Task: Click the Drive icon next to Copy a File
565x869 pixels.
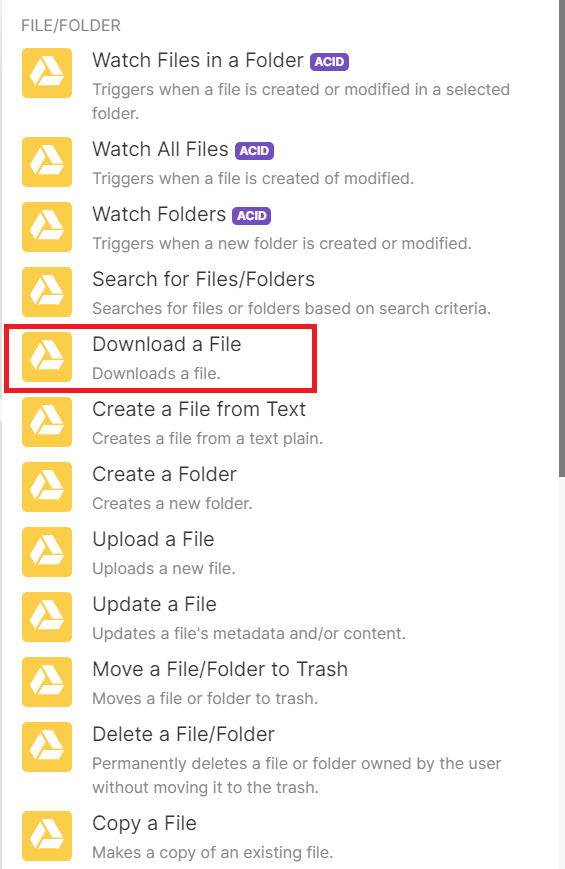Action: click(x=47, y=836)
